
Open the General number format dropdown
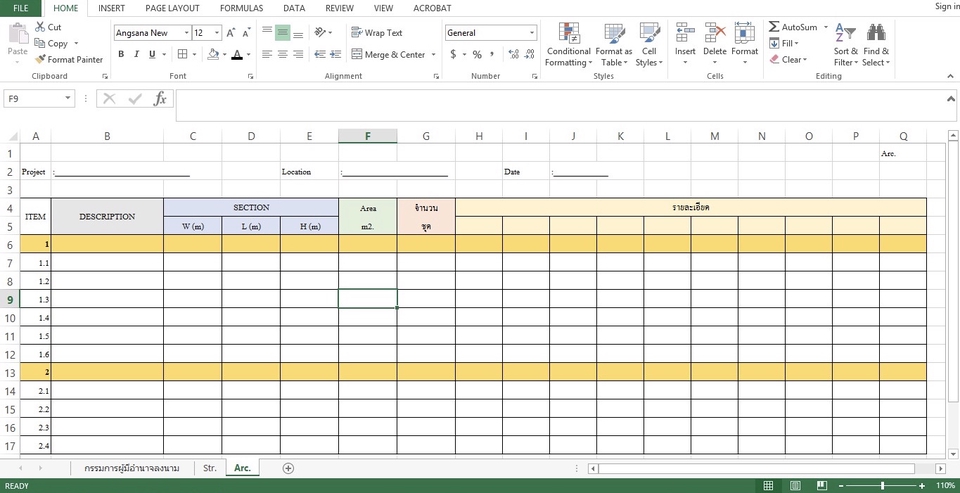[x=532, y=33]
